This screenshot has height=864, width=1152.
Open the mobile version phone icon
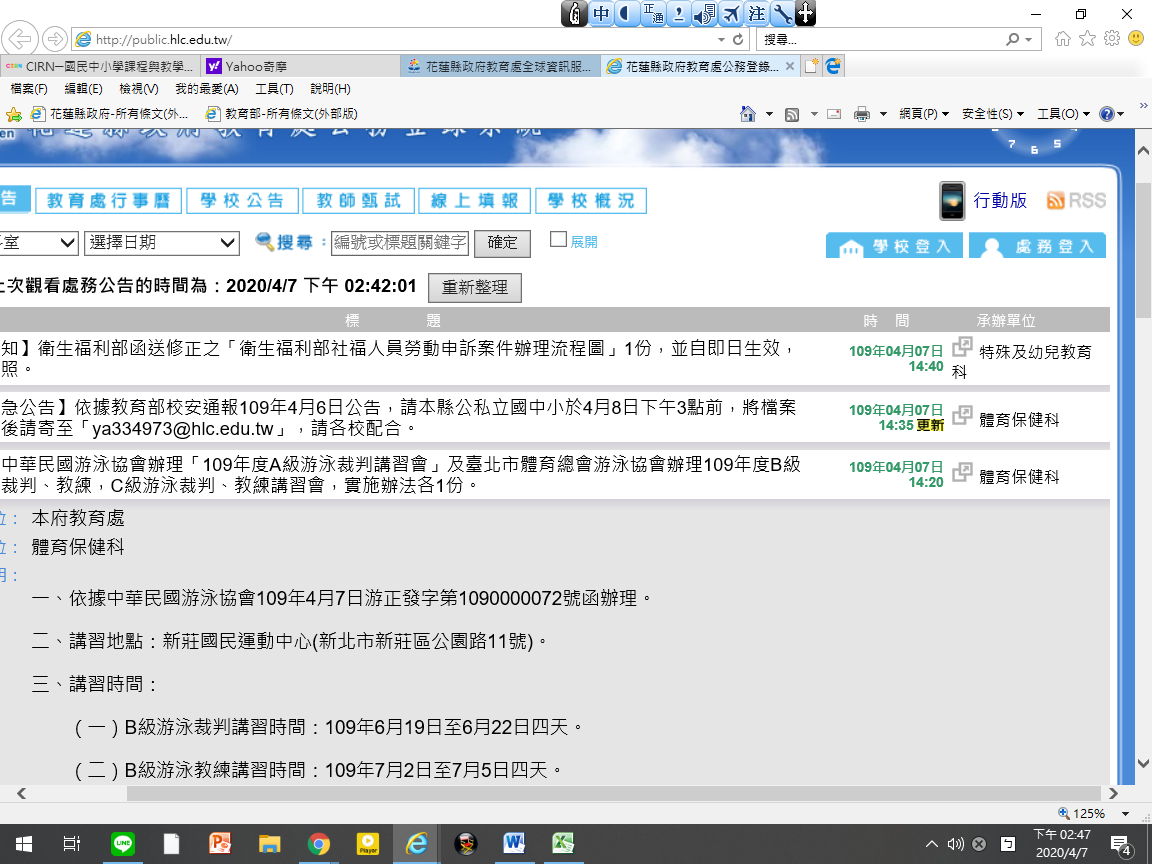coord(952,201)
